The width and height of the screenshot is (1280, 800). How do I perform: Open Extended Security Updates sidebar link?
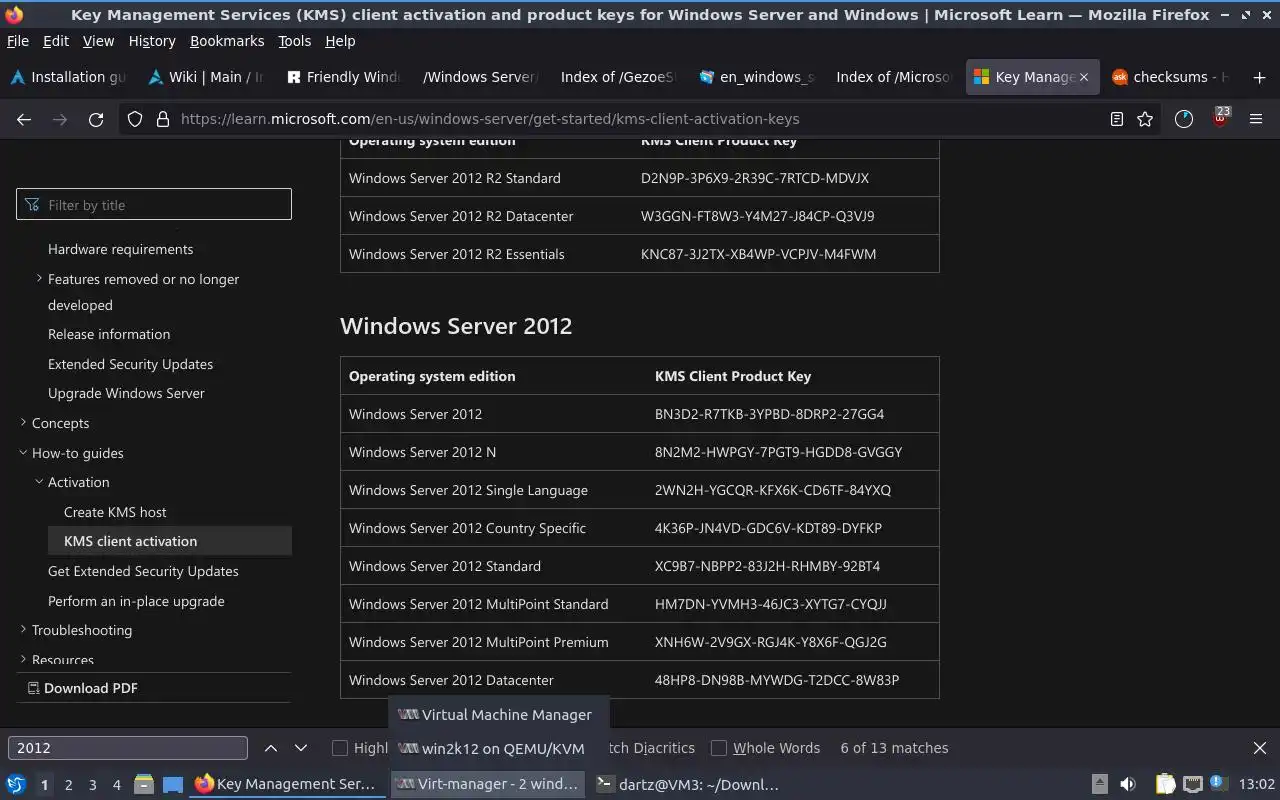click(130, 364)
